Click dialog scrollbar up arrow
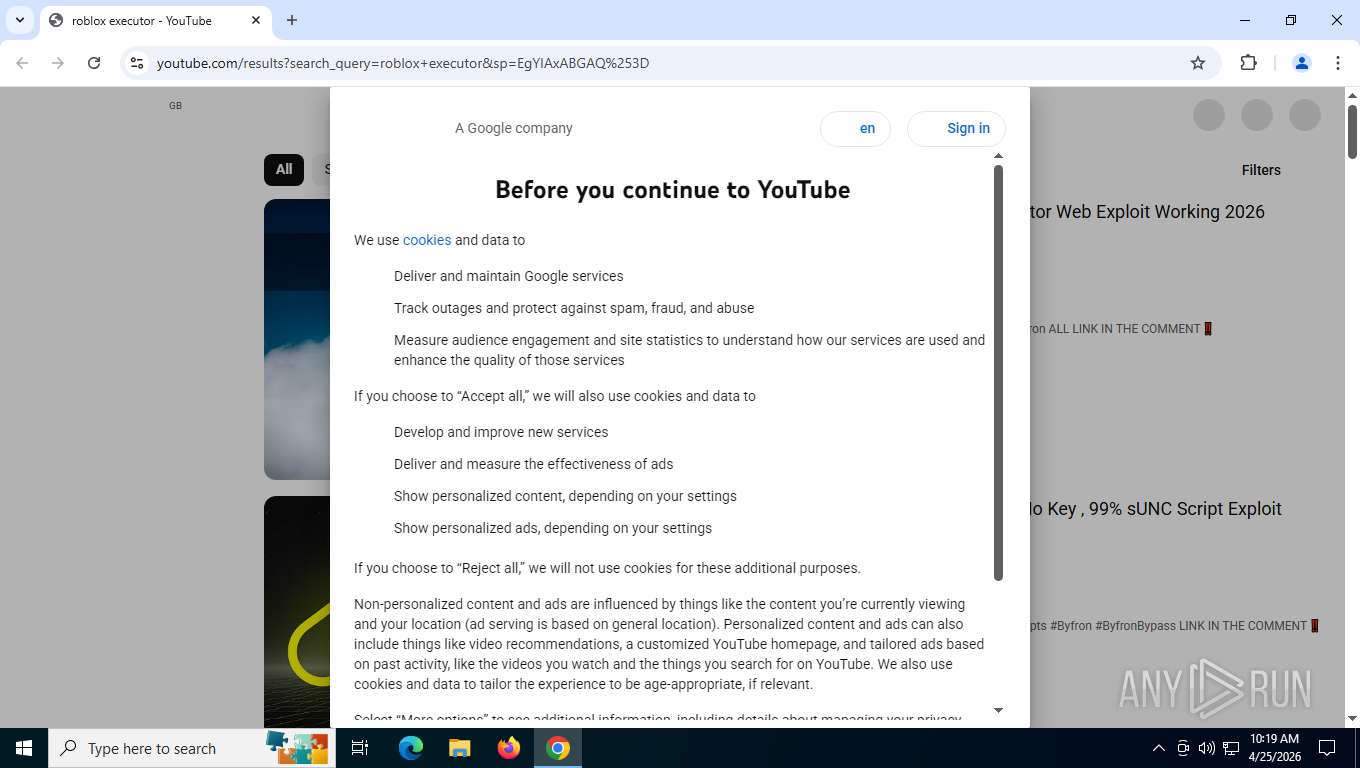The width and height of the screenshot is (1360, 768). click(x=998, y=155)
